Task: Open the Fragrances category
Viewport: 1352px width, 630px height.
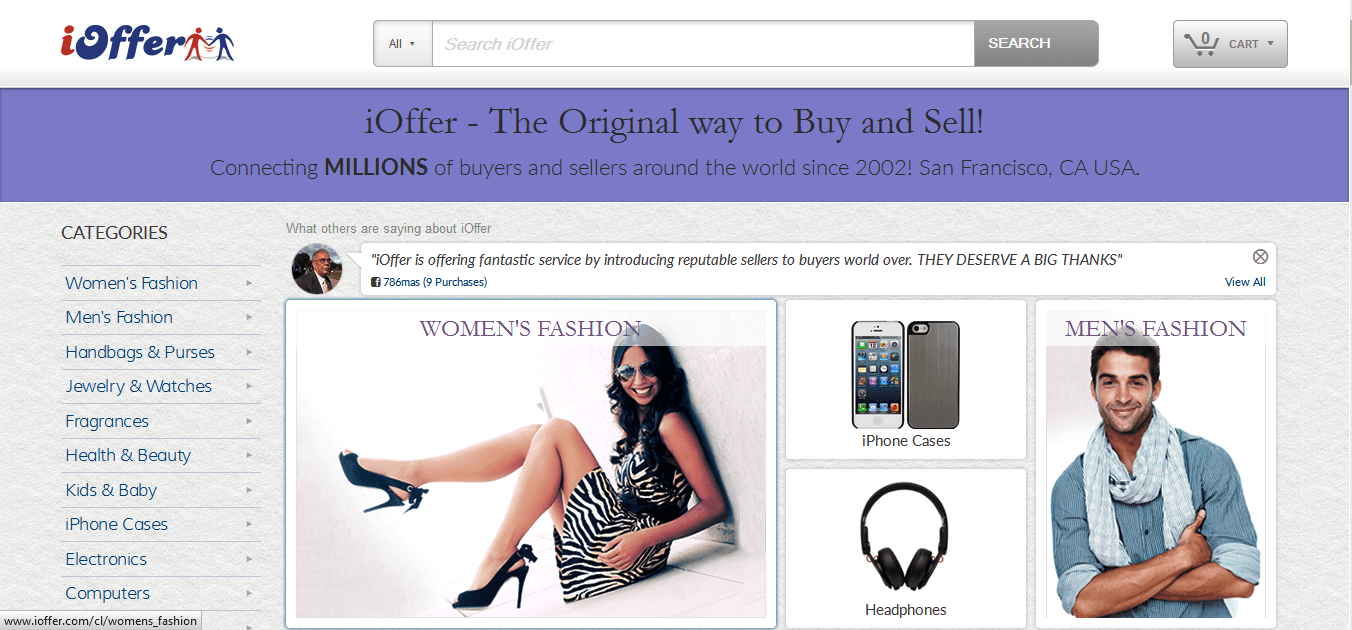Action: click(107, 421)
